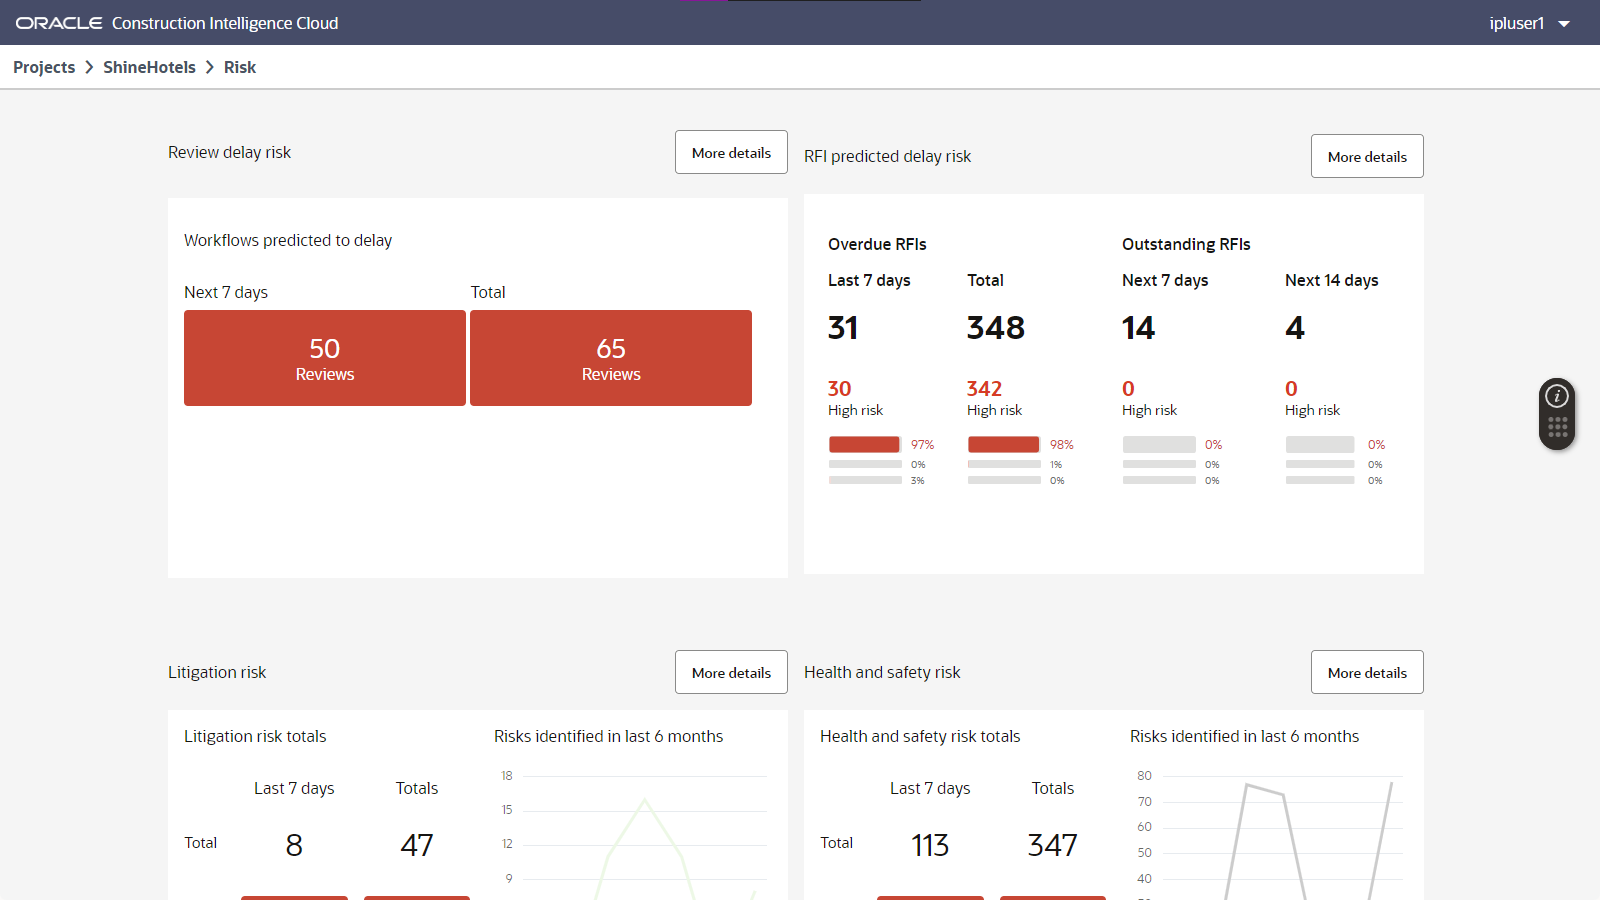Click More details for Review delay risk
Viewport: 1600px width, 900px height.
coord(731,152)
